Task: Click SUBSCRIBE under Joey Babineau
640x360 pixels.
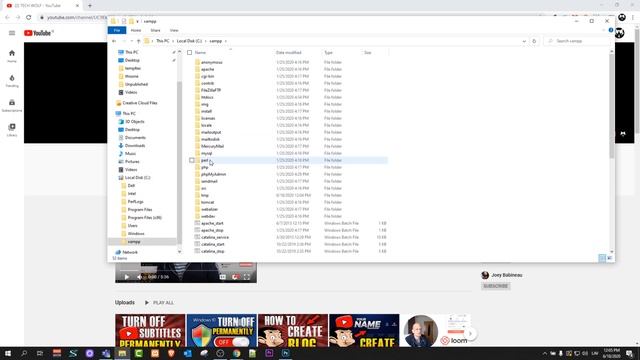Action: [x=496, y=286]
